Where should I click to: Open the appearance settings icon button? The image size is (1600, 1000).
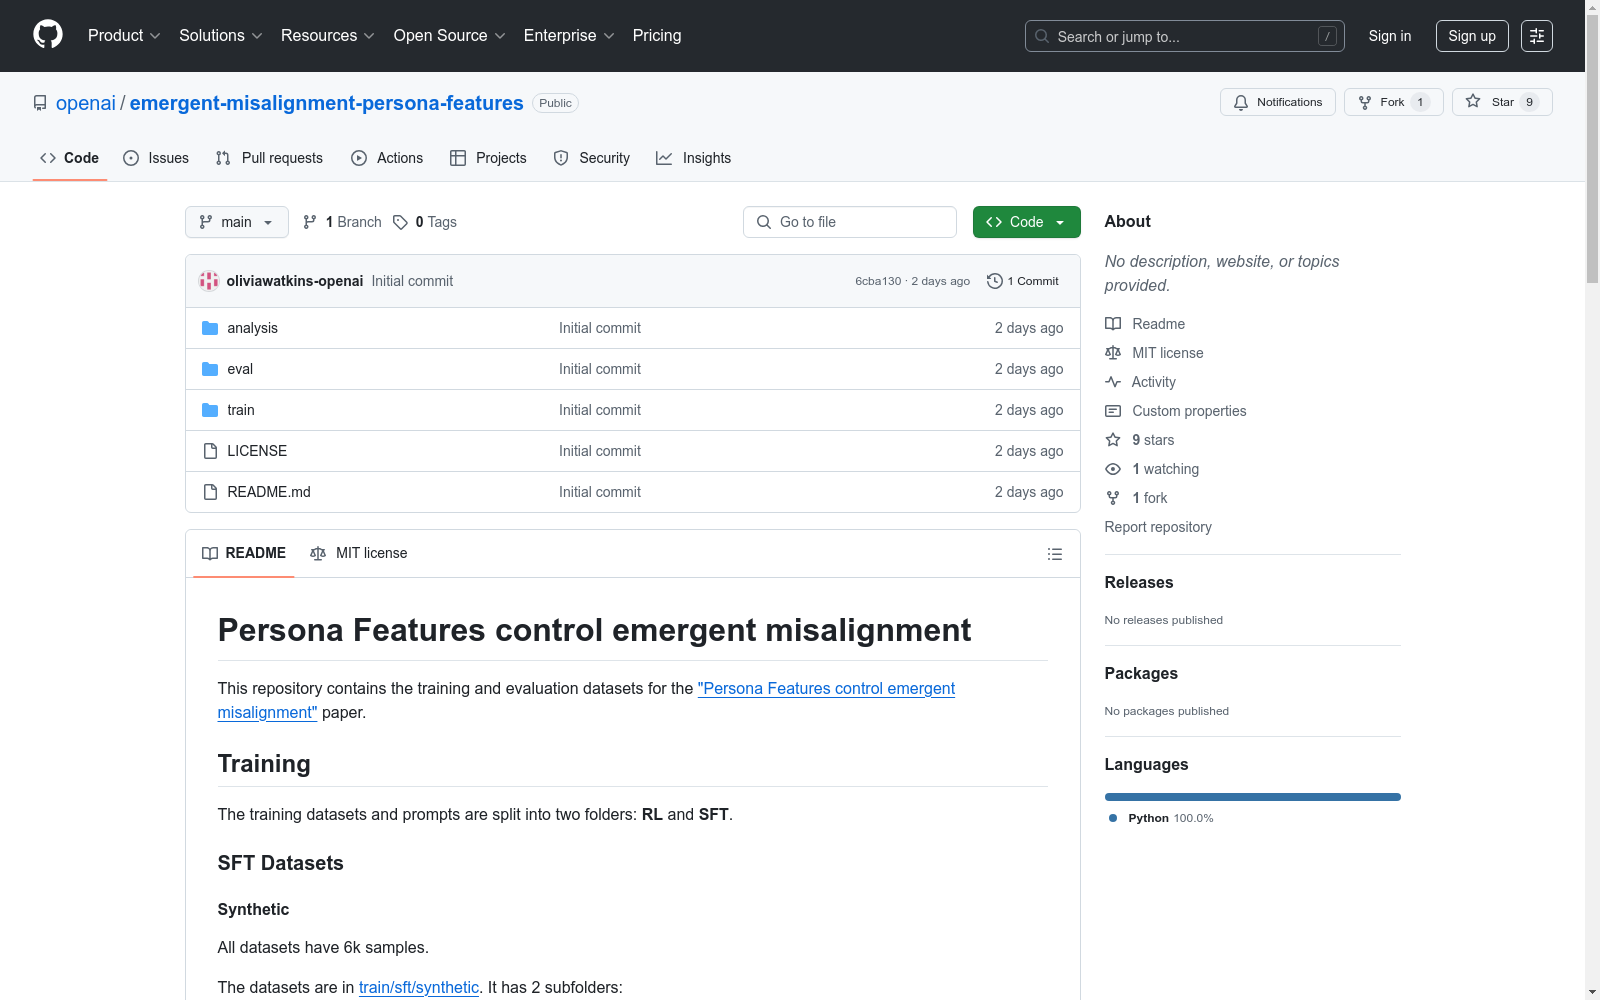pos(1537,36)
